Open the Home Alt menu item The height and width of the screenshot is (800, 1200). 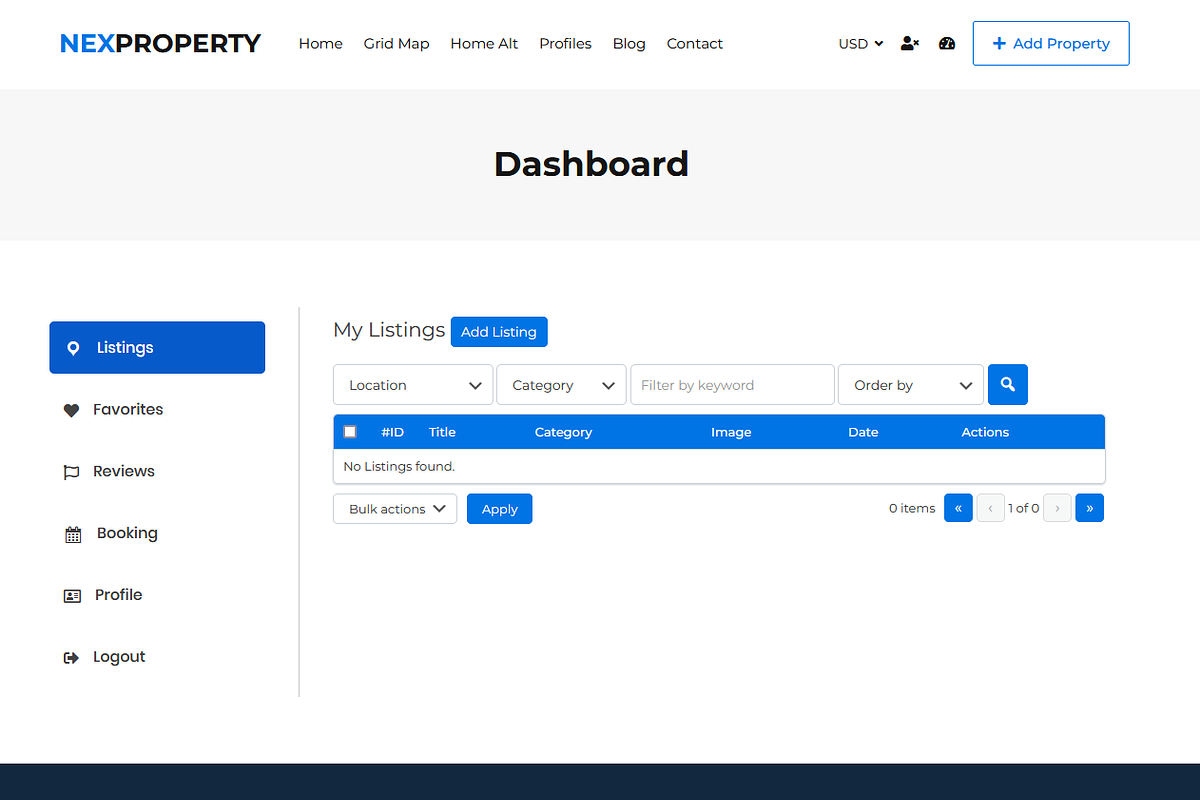pos(484,43)
